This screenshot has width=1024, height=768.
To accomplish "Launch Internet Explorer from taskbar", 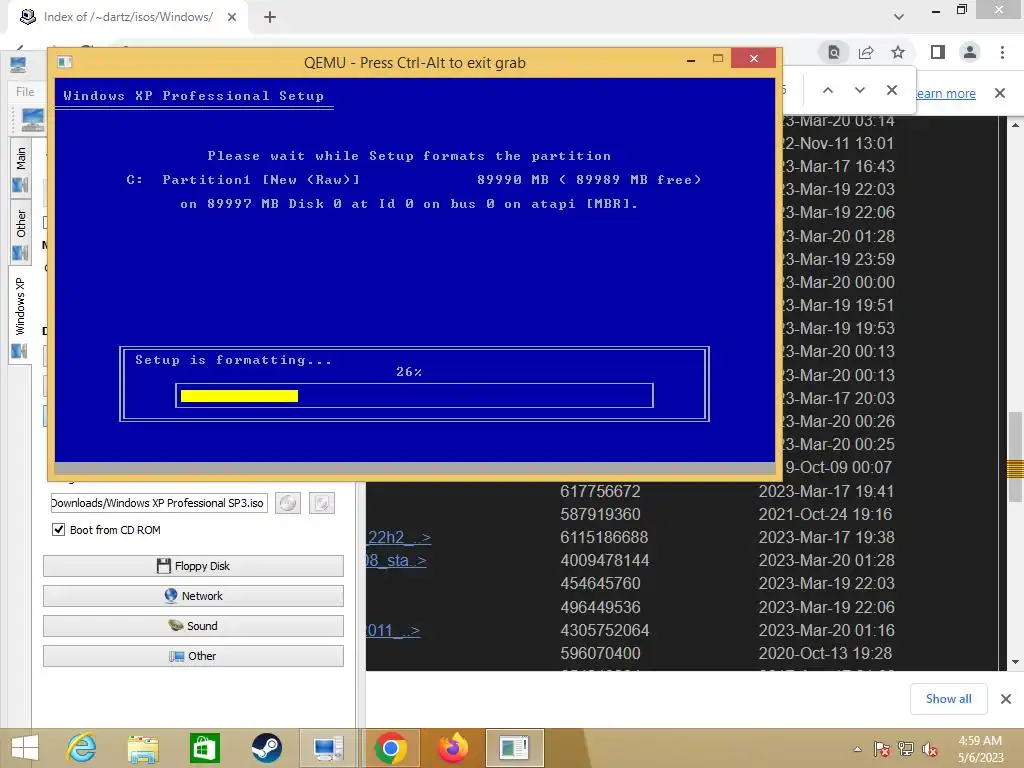I will [x=82, y=748].
